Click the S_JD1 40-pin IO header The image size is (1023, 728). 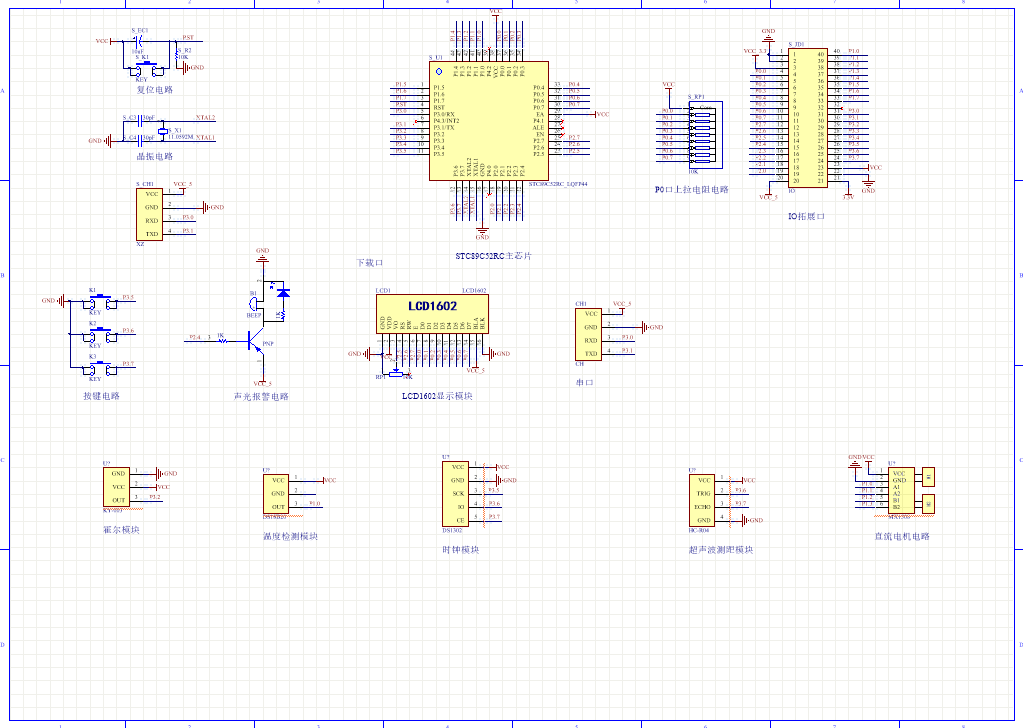(807, 117)
